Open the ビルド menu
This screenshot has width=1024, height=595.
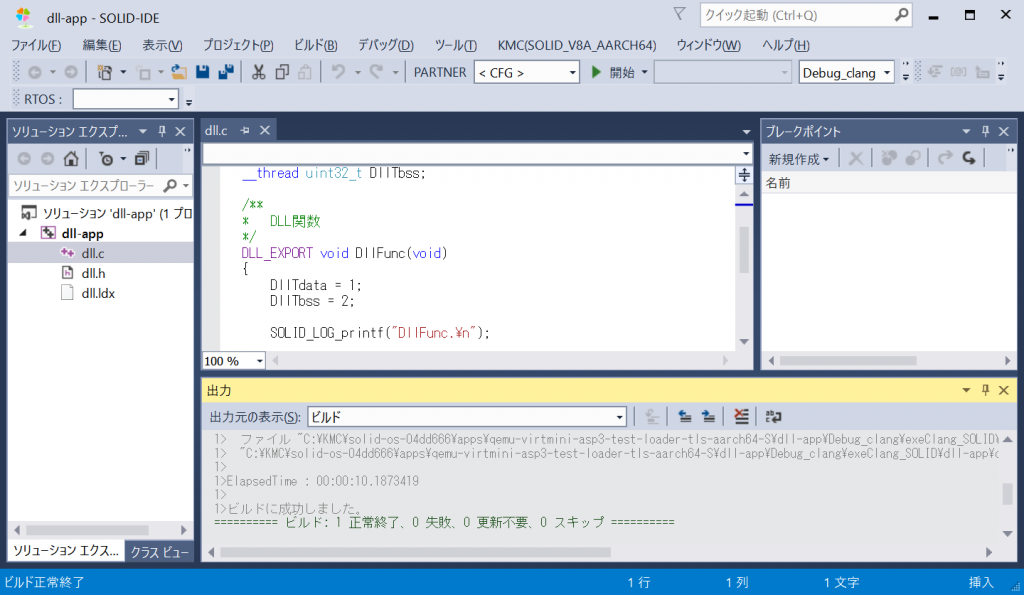tap(317, 45)
